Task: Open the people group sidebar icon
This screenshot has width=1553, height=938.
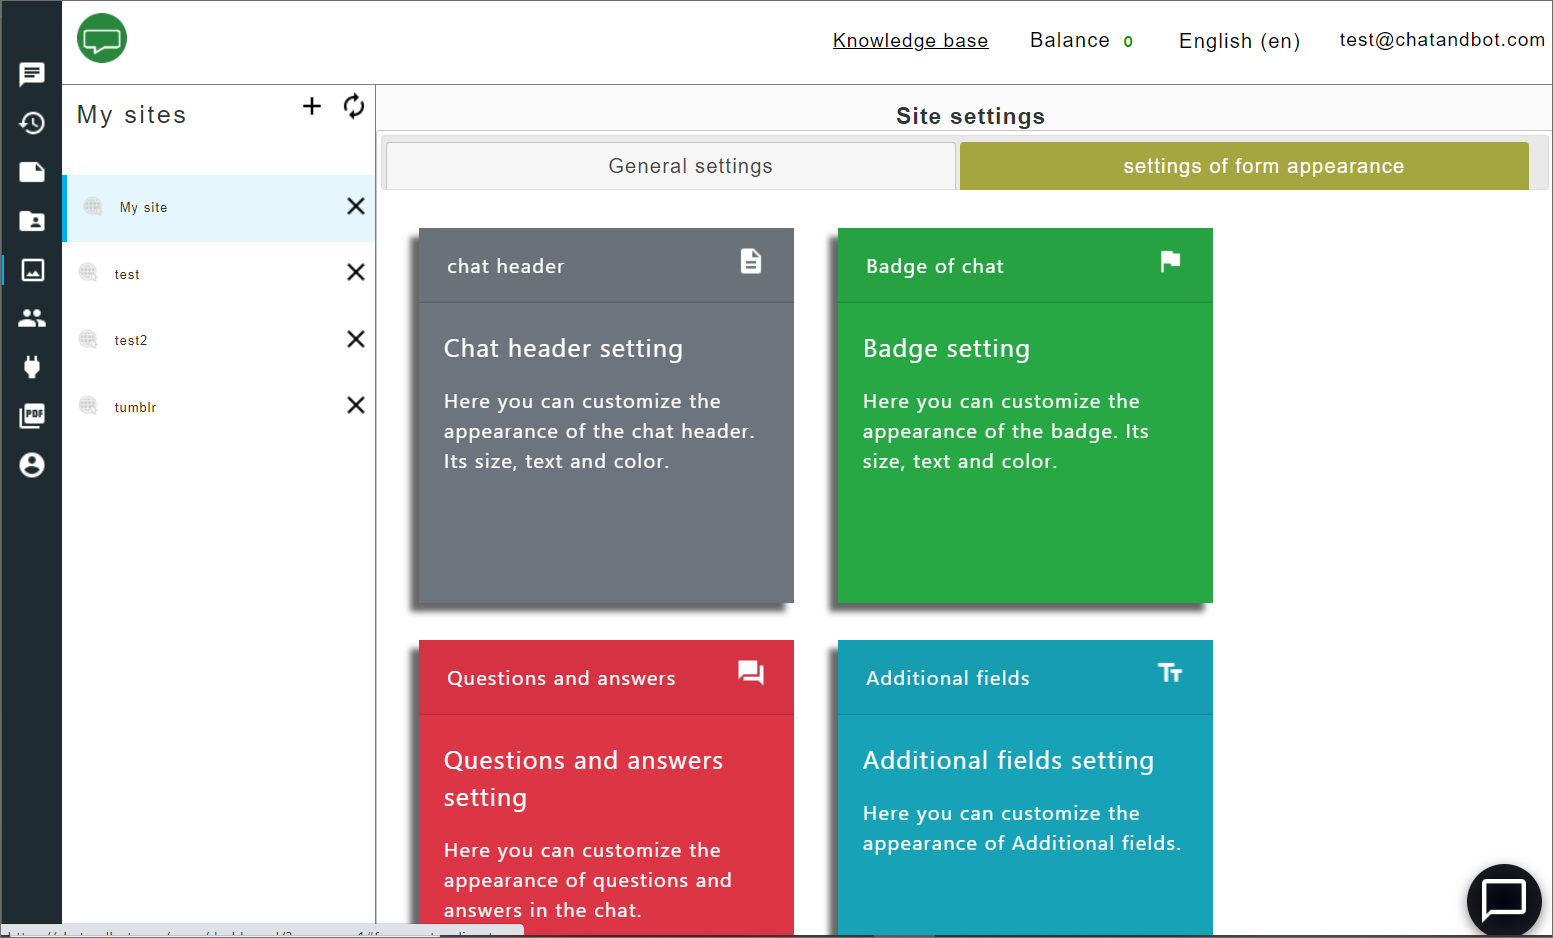Action: tap(32, 318)
